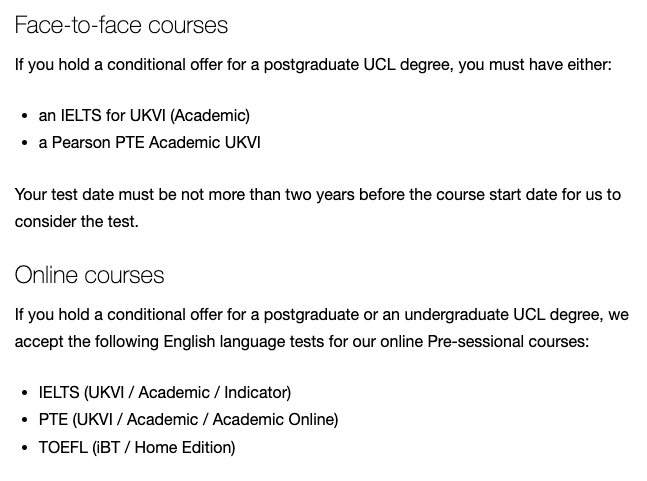Click the 'online Pre-sessional courses:' phrase

(484, 342)
